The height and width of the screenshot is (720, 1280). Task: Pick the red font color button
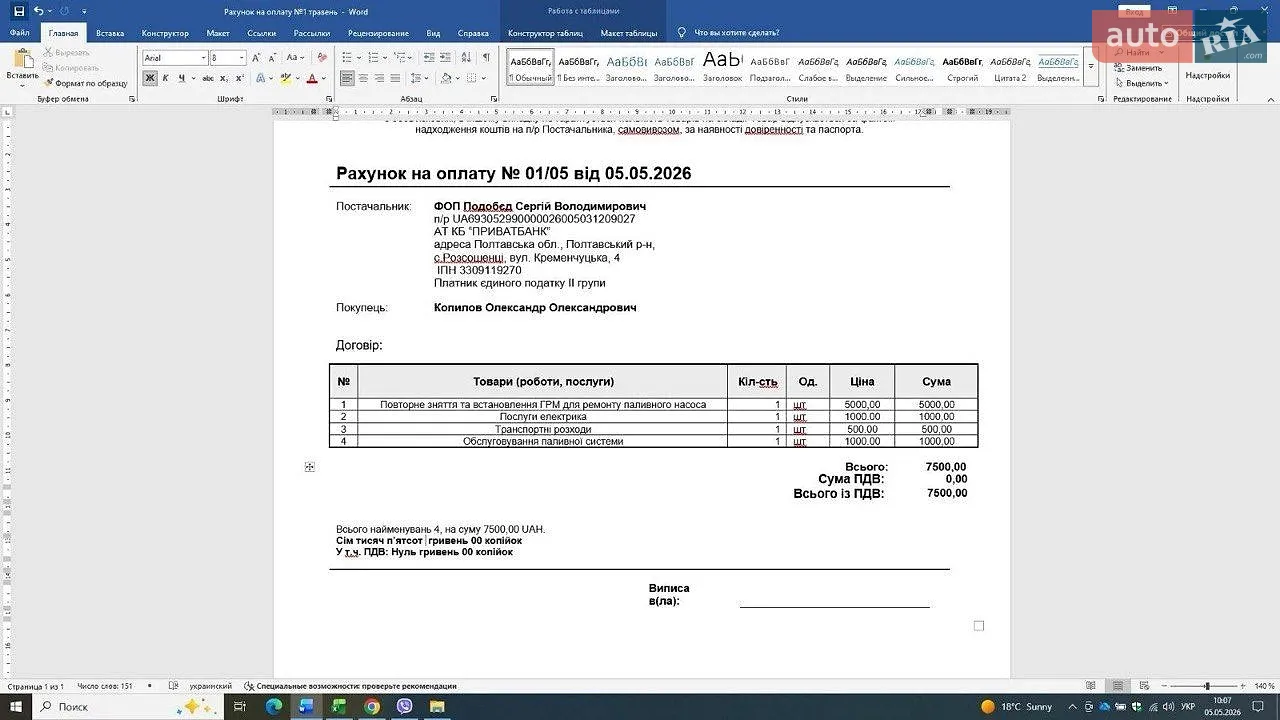click(311, 78)
